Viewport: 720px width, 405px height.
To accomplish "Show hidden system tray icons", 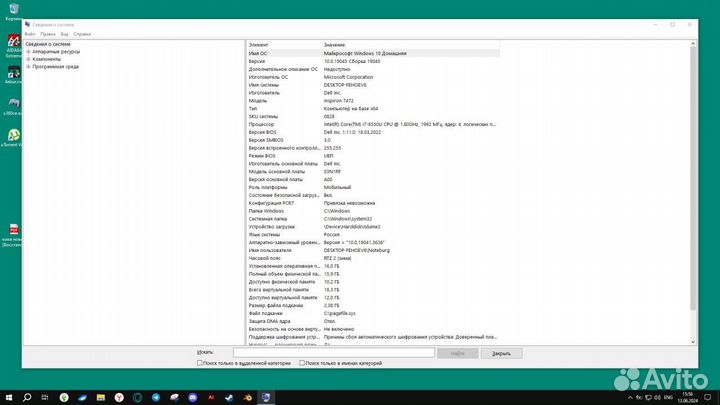I will (x=630, y=398).
